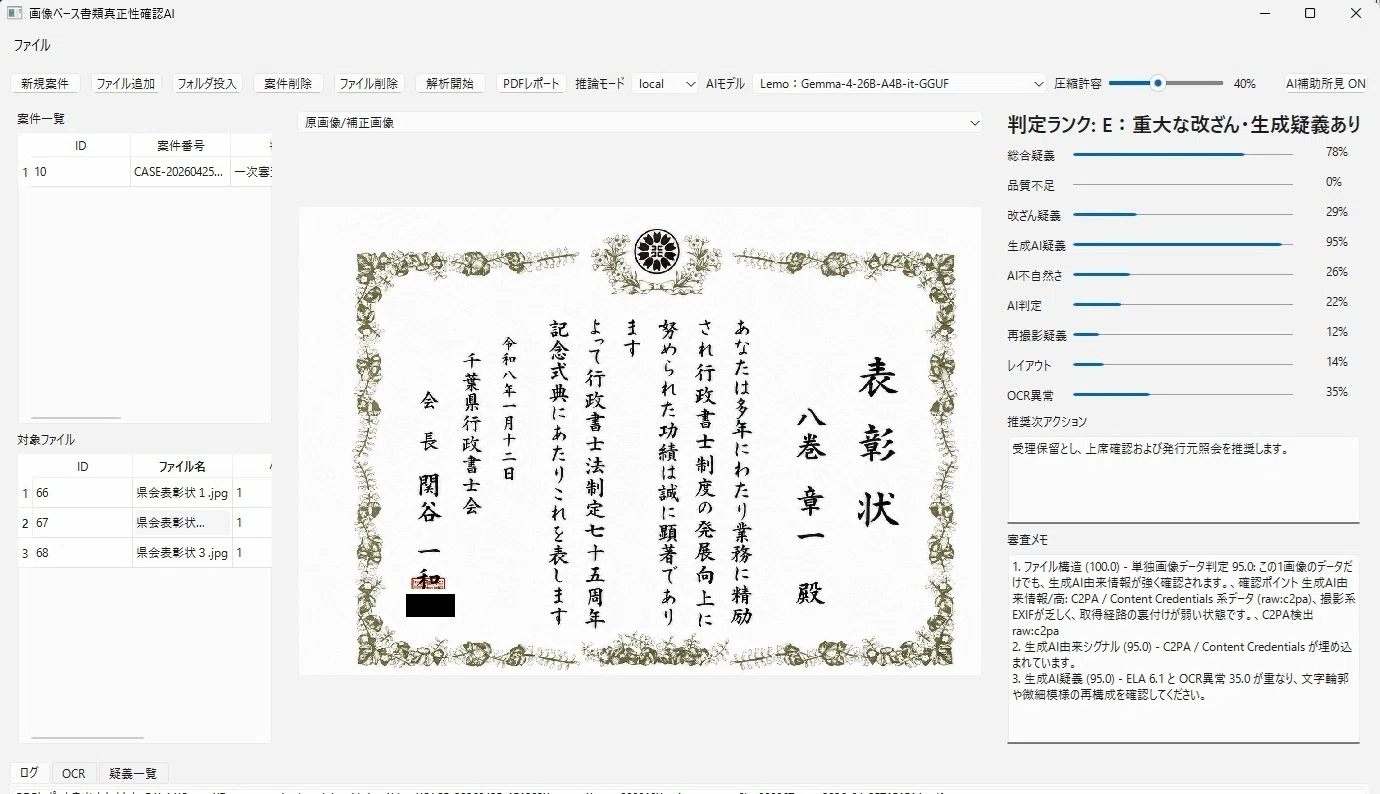
Task: Click the AI不自然さ score bar
Action: [1182, 274]
